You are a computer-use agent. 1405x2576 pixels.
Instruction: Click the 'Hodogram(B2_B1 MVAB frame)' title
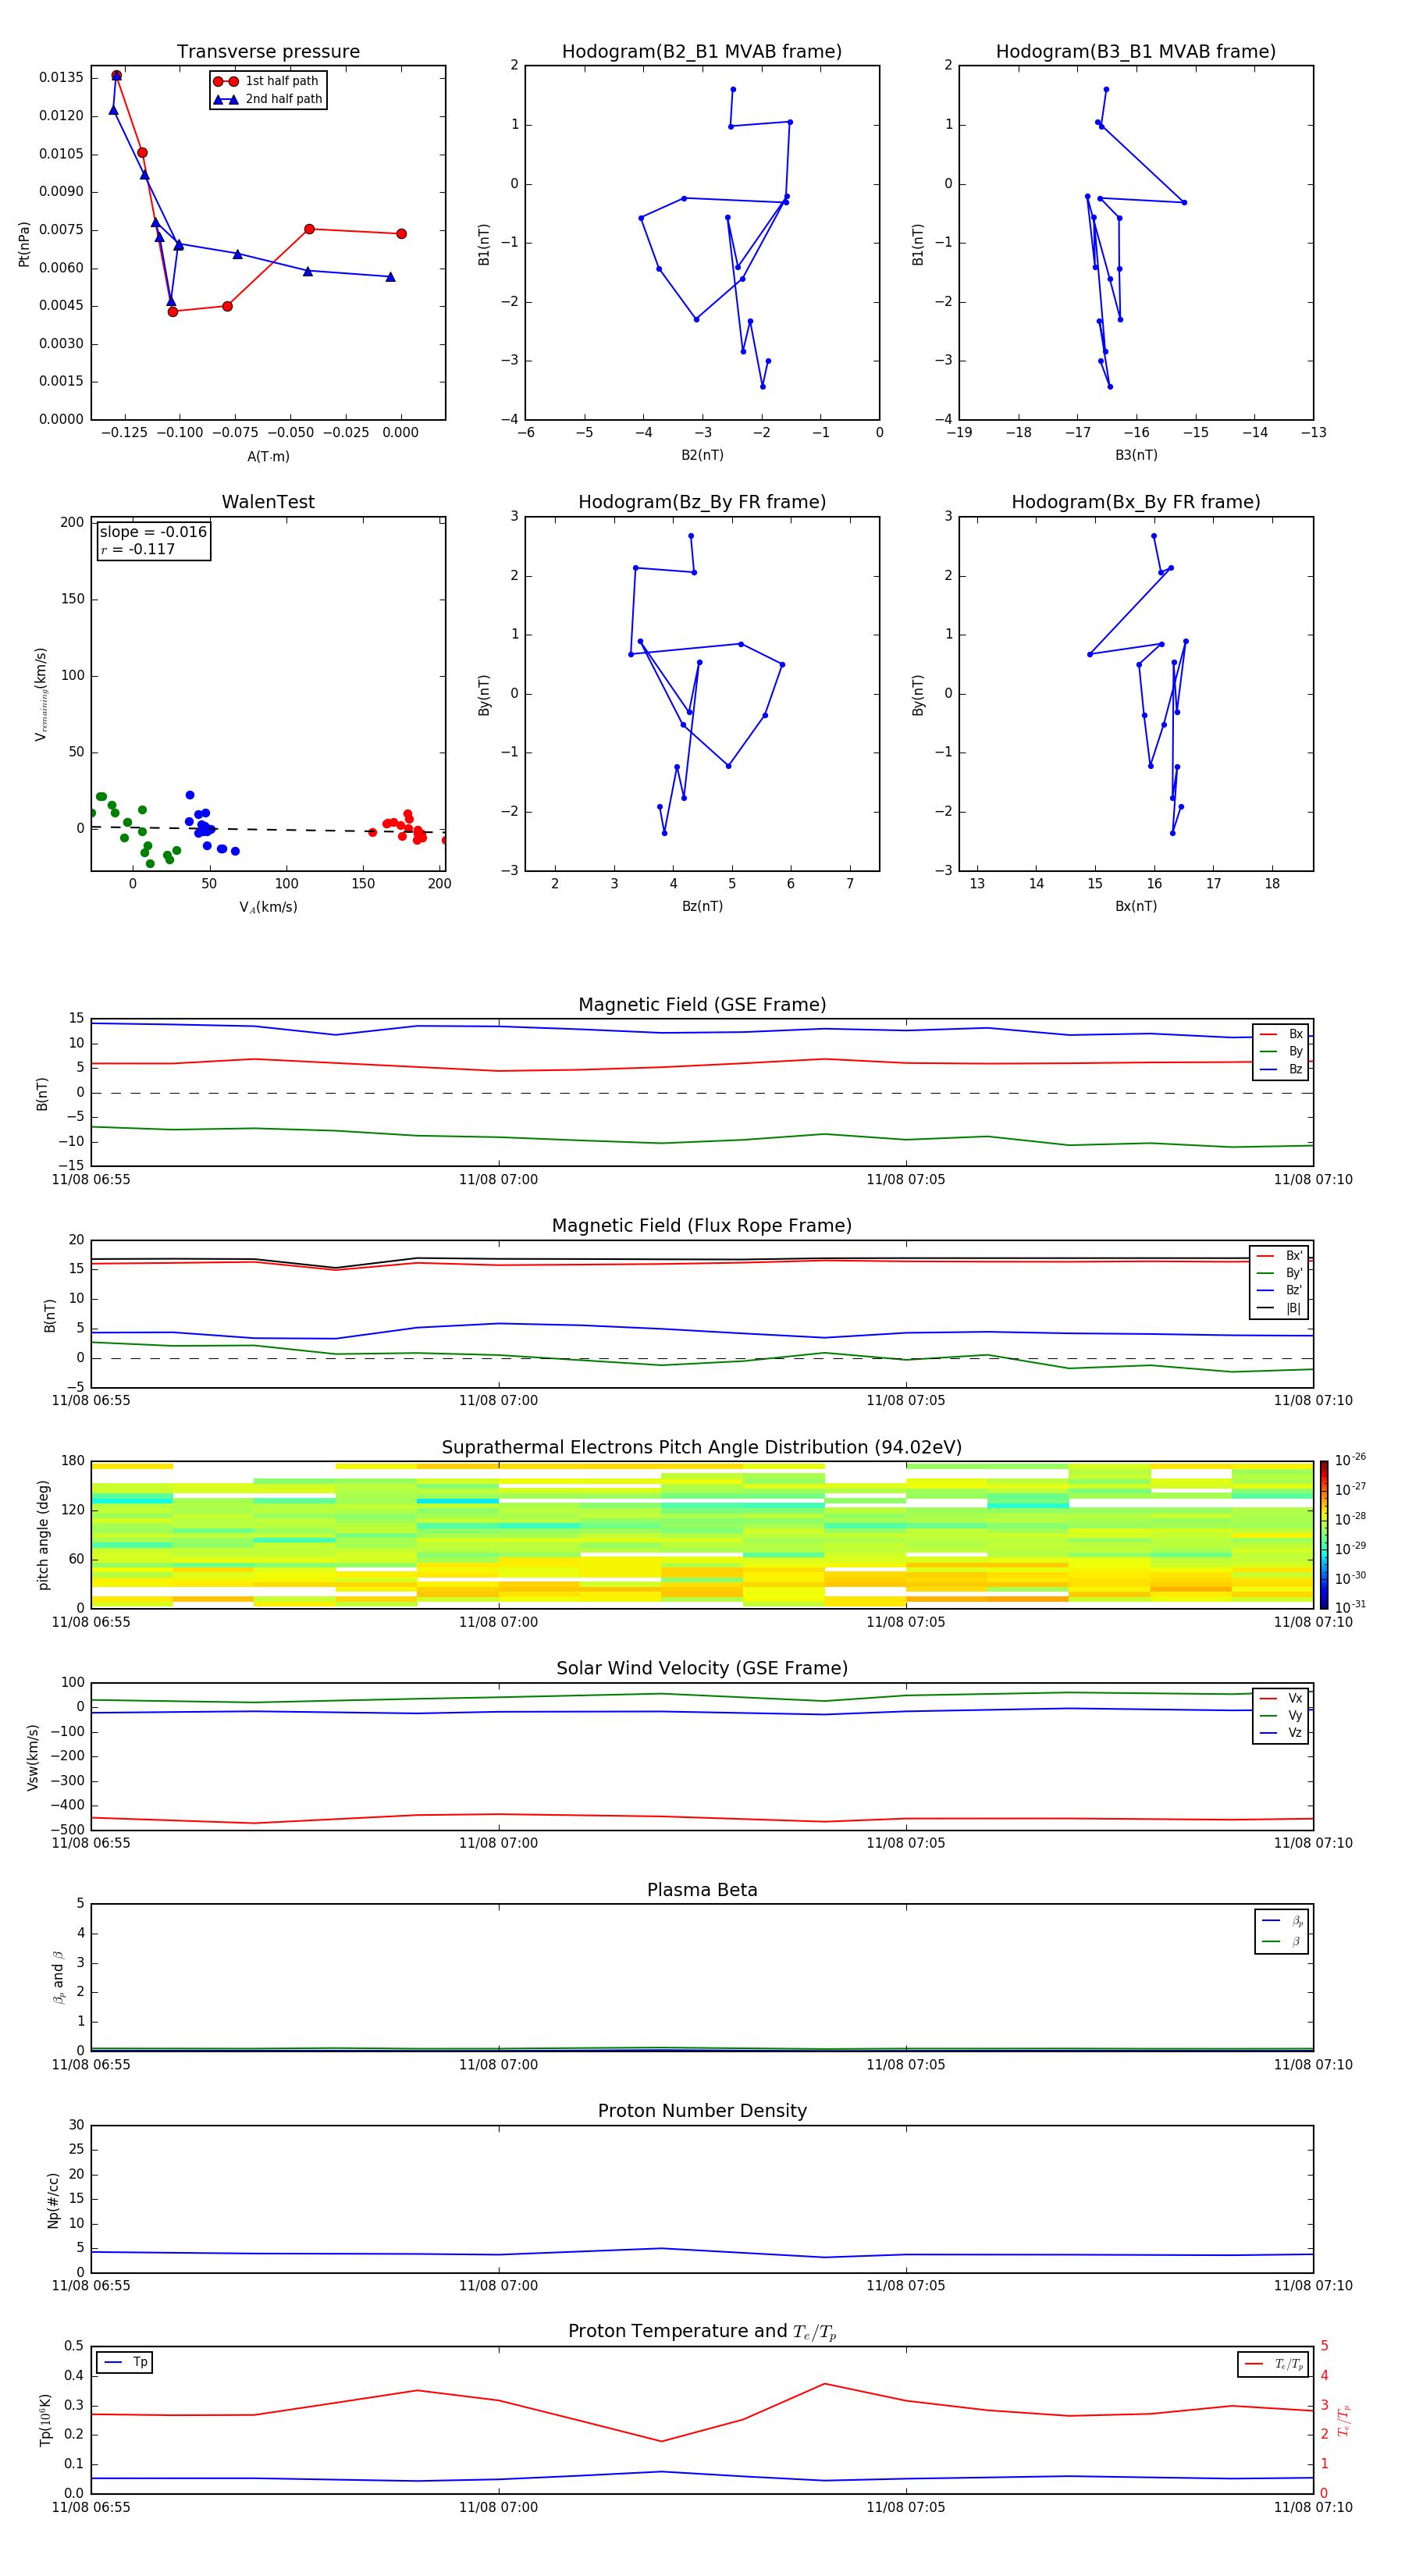(702, 52)
